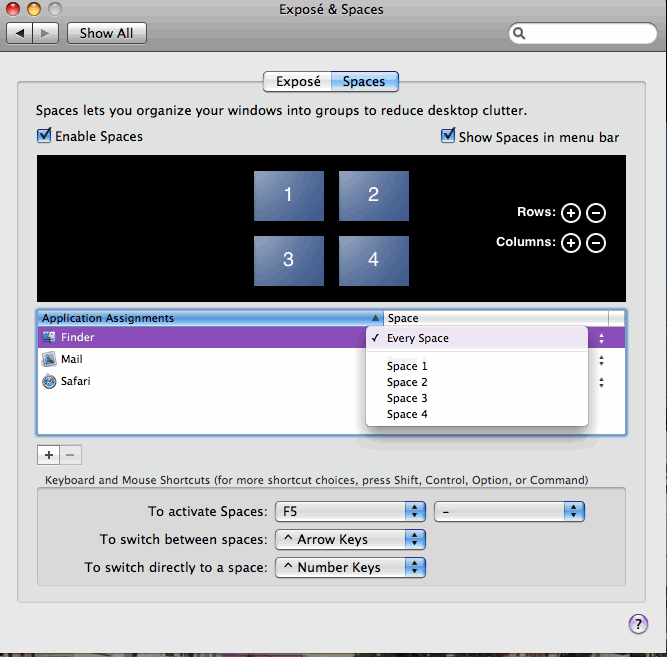667x657 pixels.
Task: Click the sort triangle in Application Assignments header
Action: (x=375, y=318)
